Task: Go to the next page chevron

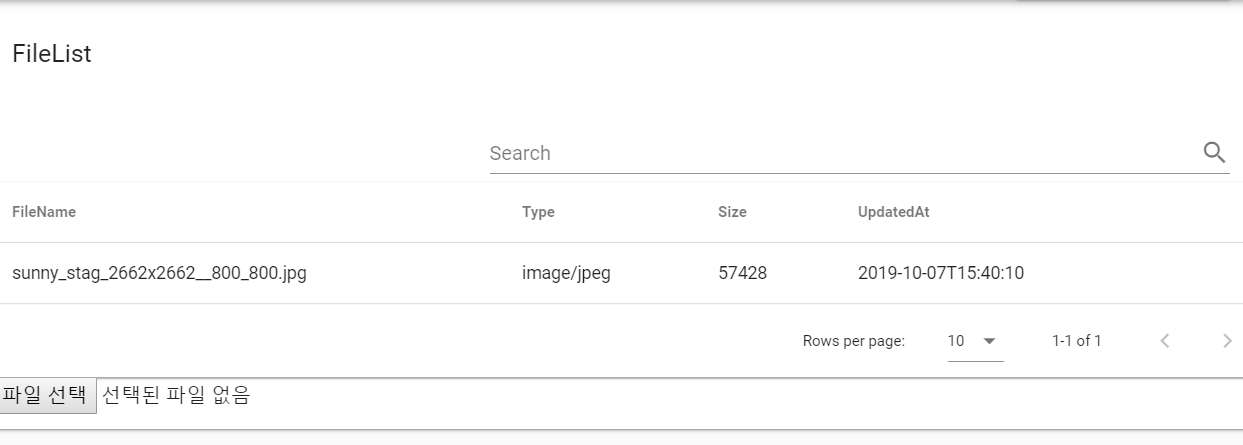Action: pyautogui.click(x=1227, y=341)
